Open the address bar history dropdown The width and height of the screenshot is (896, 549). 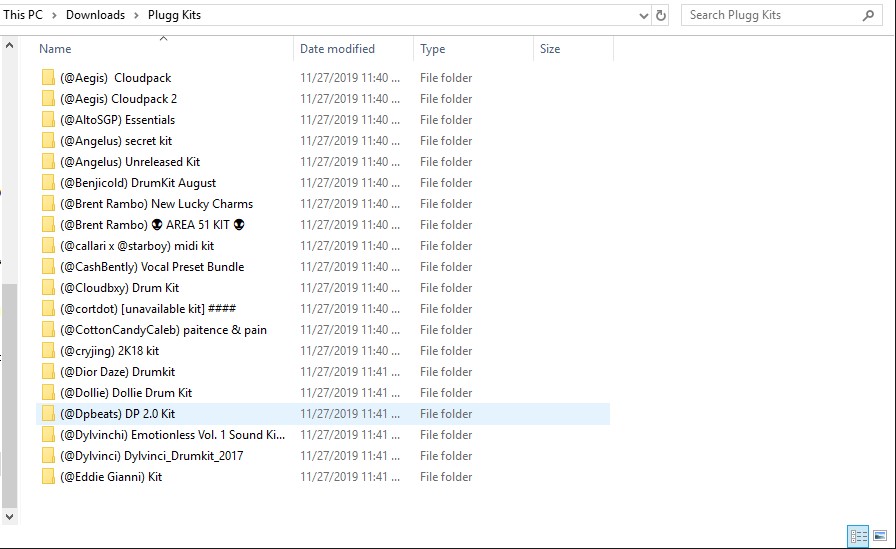coord(643,15)
